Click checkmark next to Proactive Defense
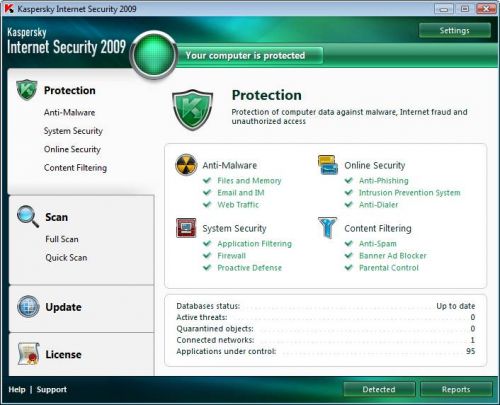The height and width of the screenshot is (405, 500). [x=207, y=267]
